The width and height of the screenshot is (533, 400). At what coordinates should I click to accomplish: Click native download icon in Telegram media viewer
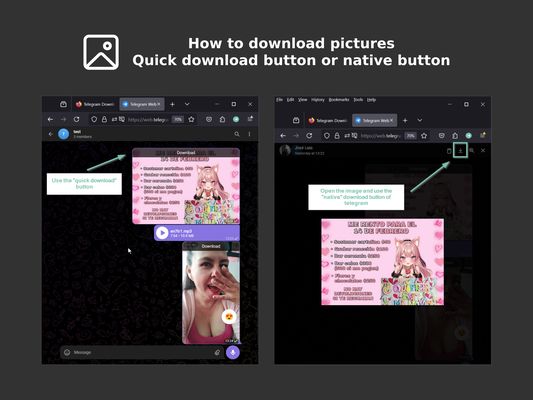click(x=460, y=150)
